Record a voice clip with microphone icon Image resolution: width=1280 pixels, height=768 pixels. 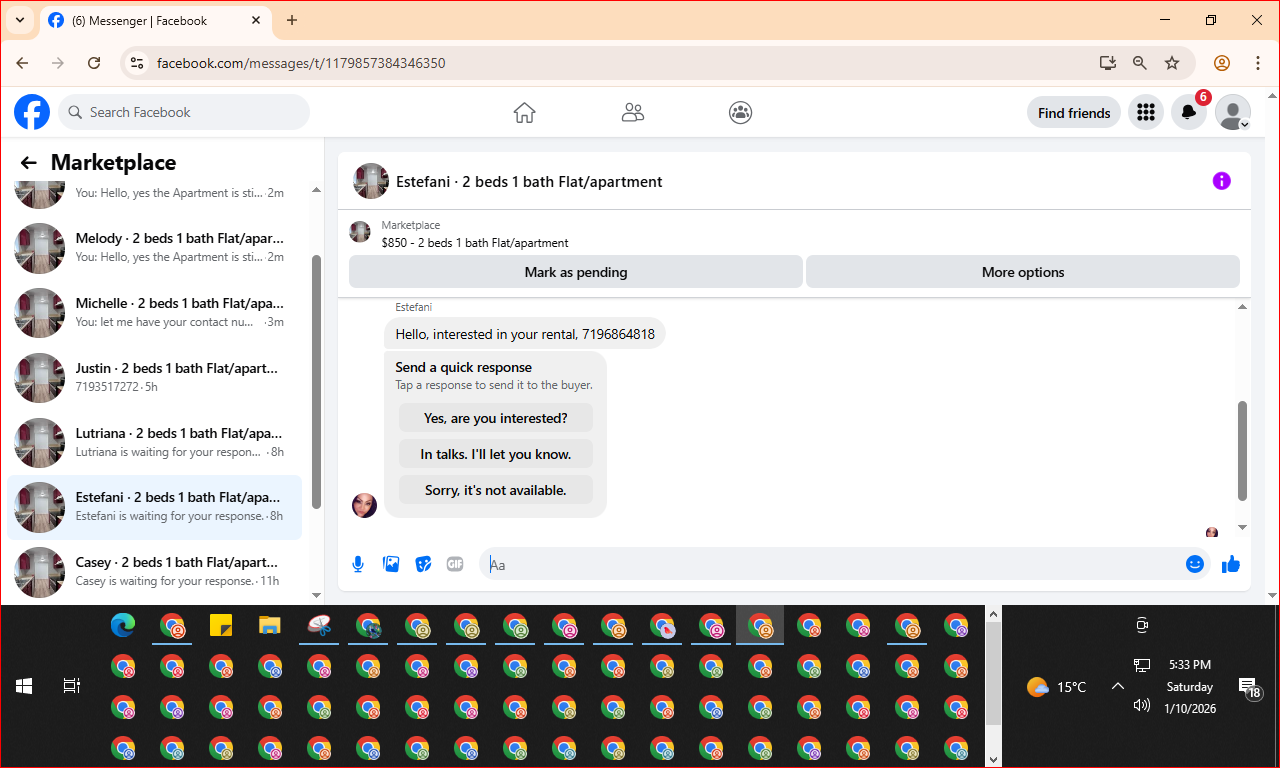tap(358, 564)
